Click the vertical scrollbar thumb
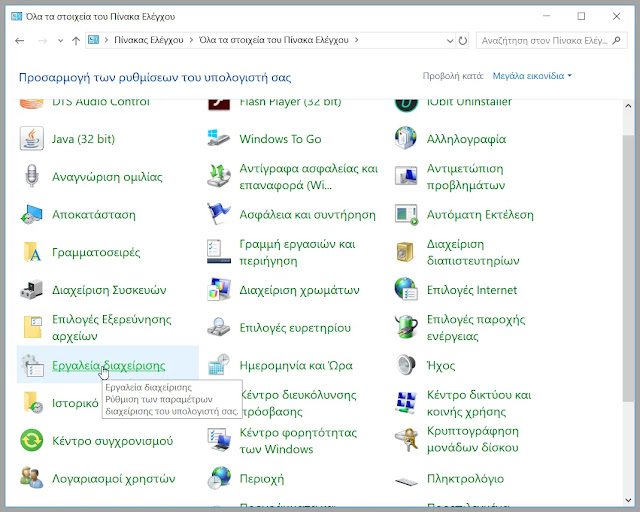Viewport: 640px width, 512px height. 629,267
